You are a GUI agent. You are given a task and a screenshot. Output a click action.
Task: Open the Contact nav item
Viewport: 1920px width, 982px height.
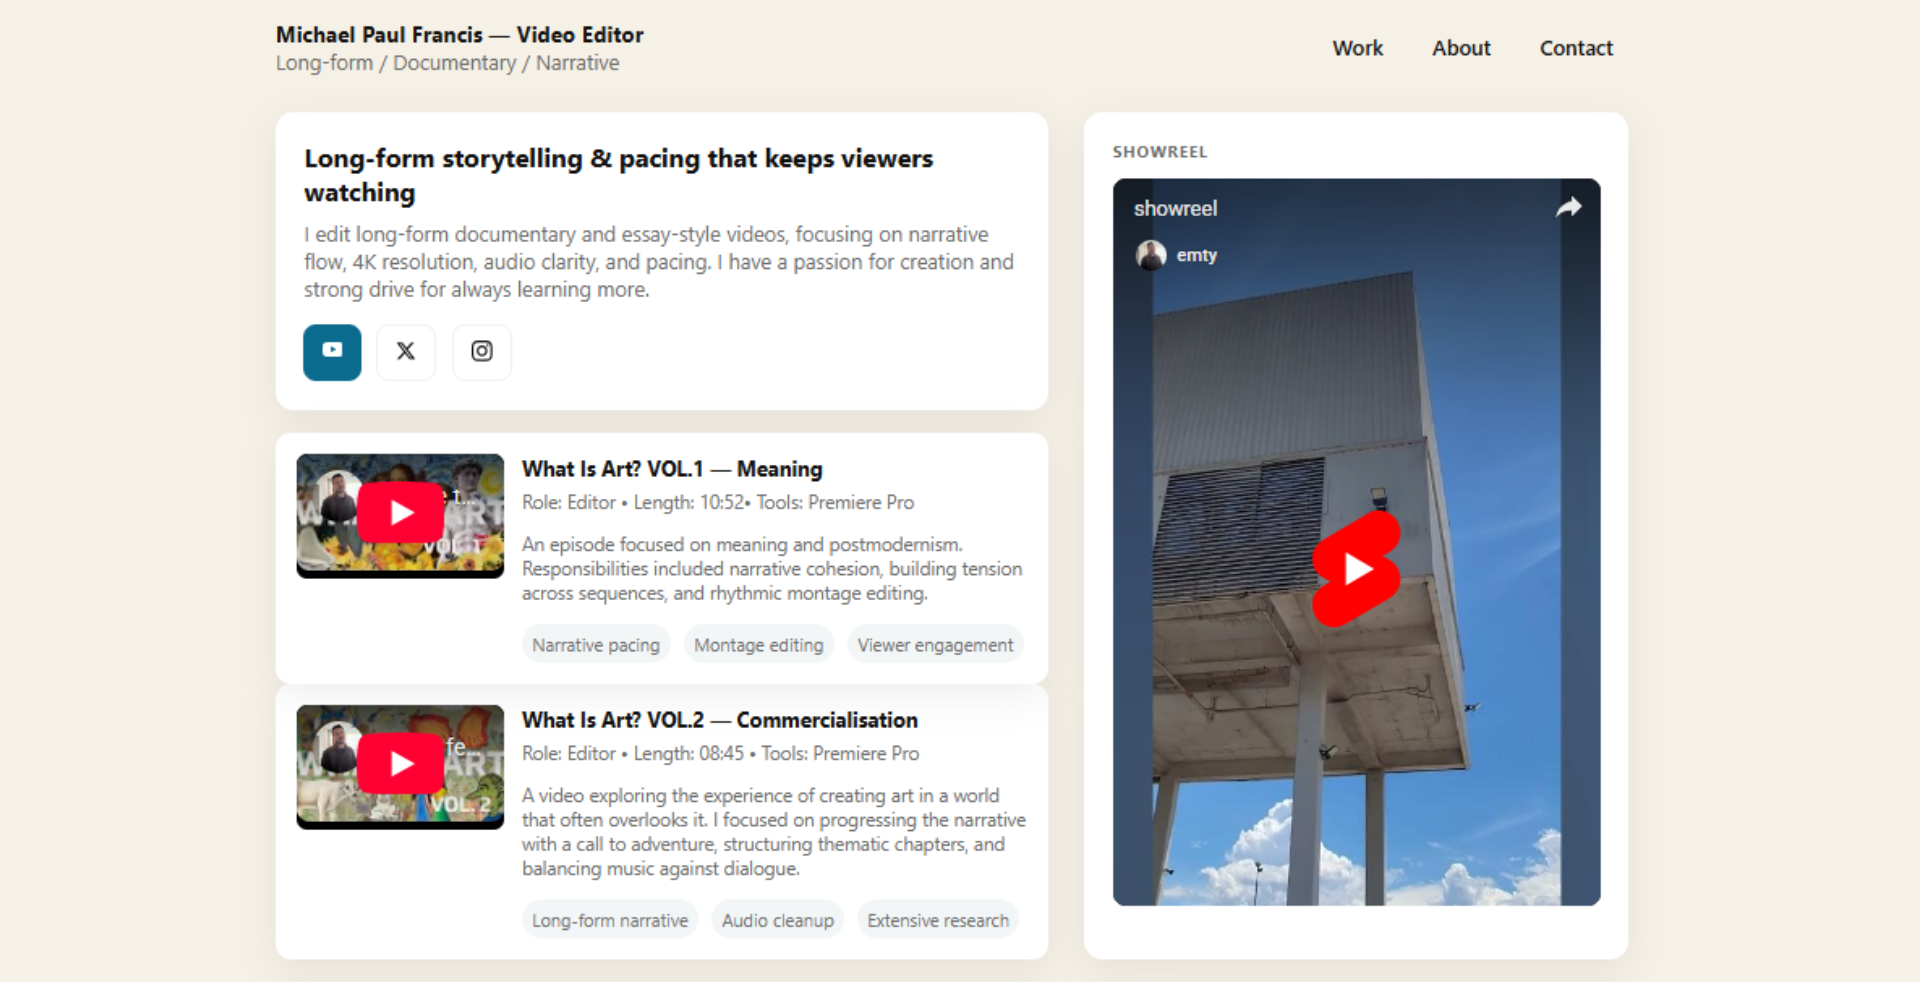[1576, 48]
